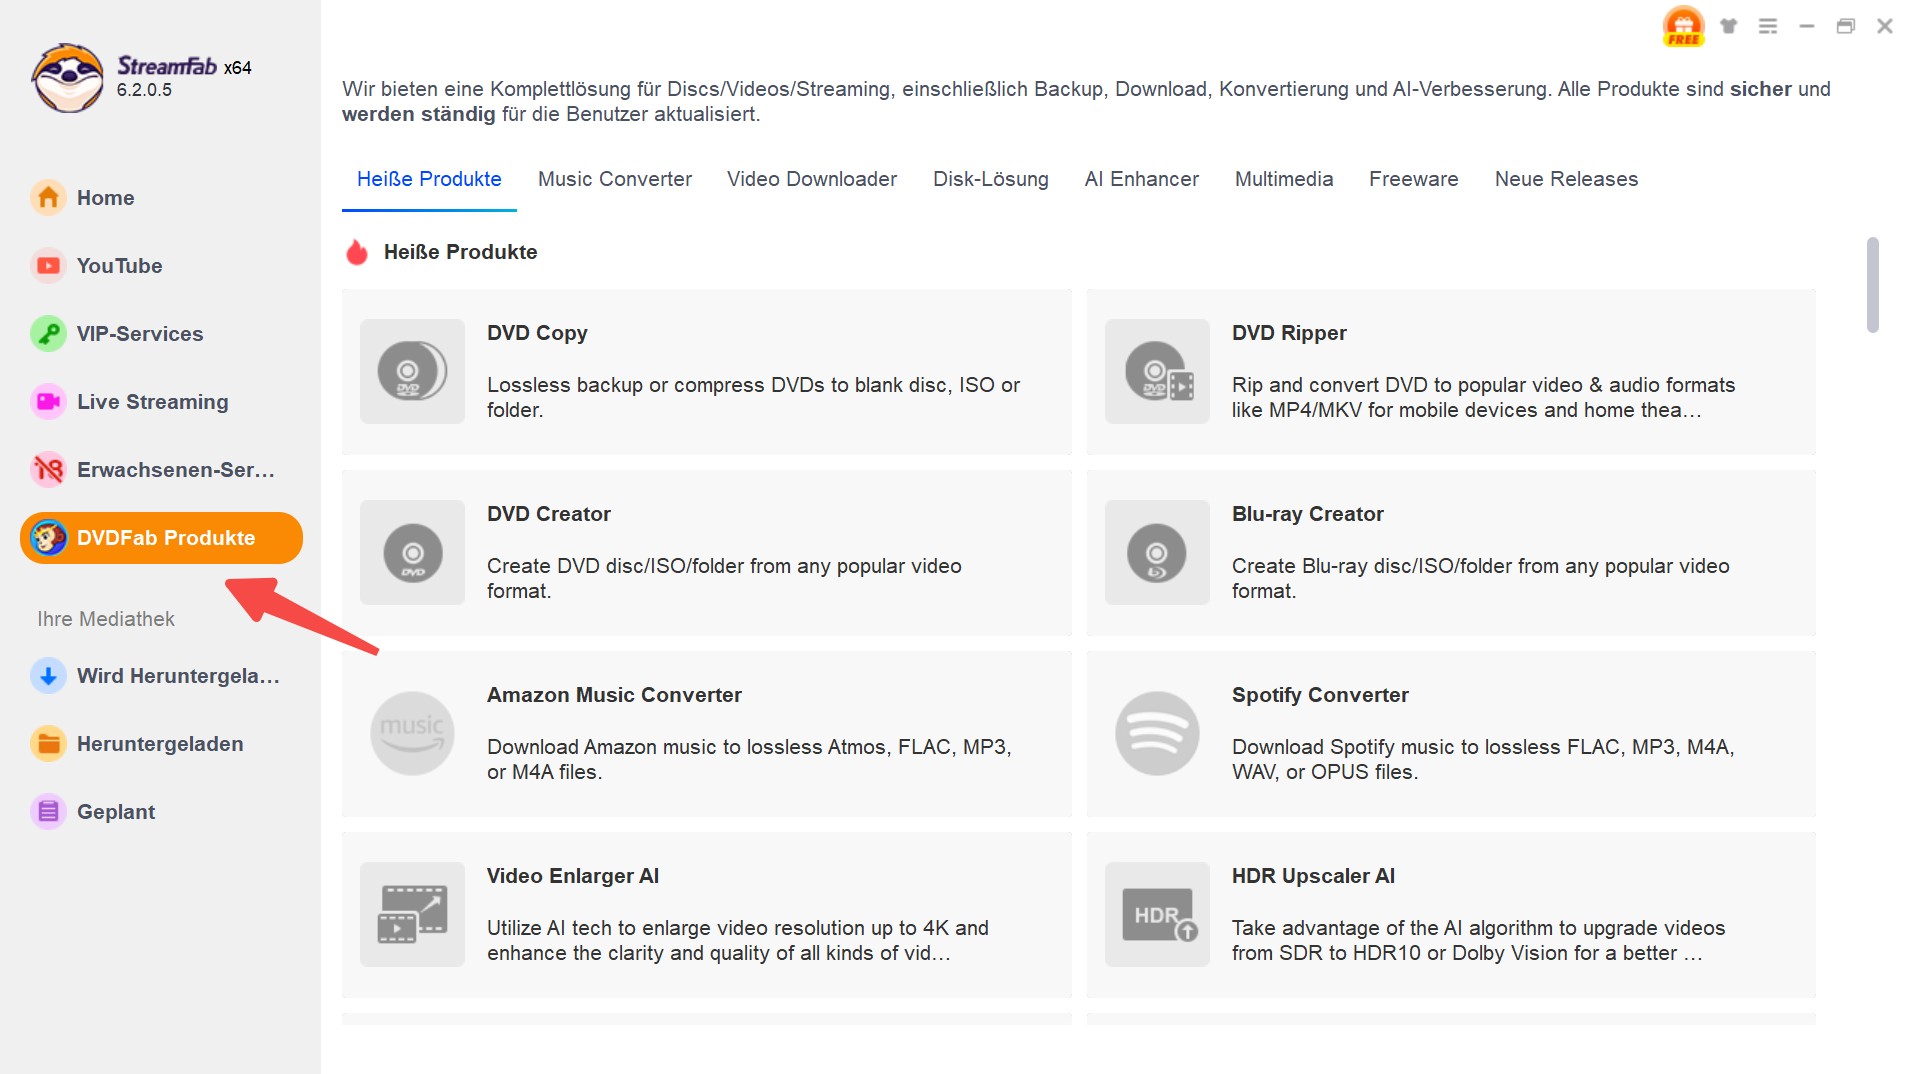Open the Multimedia tab
Viewport: 1914px width, 1074px height.
(1284, 179)
